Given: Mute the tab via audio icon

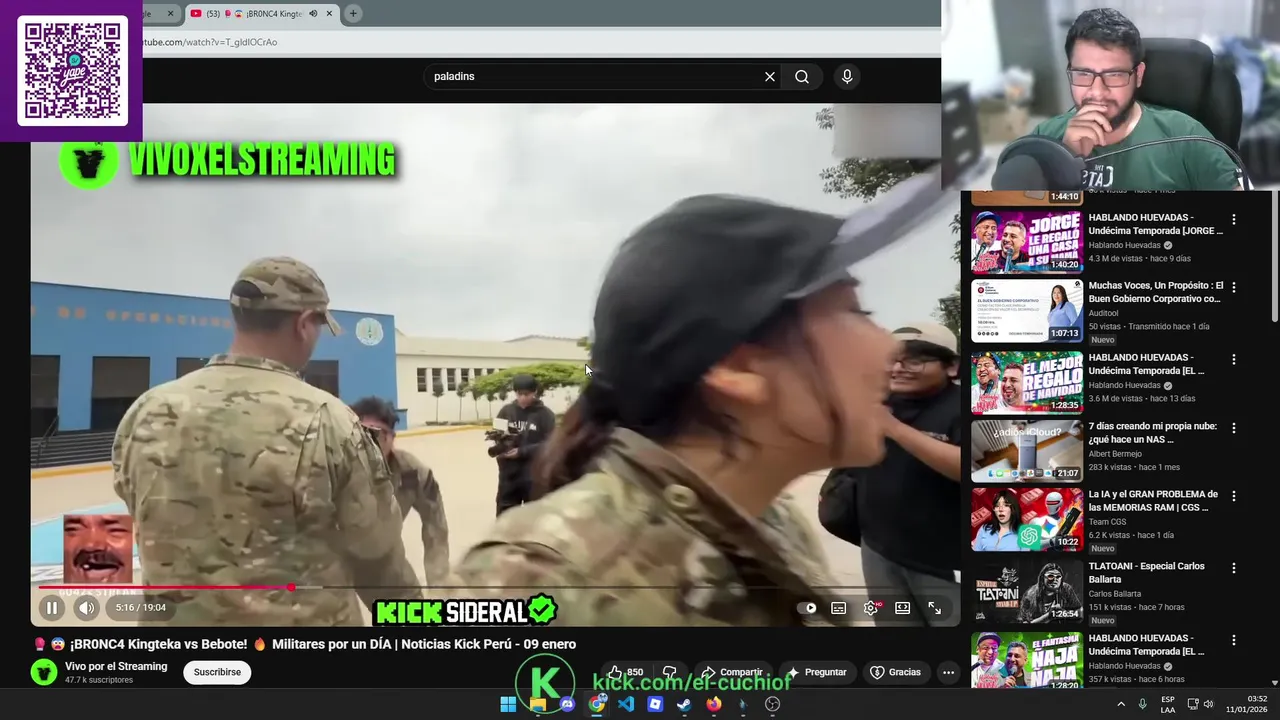Looking at the screenshot, I should pos(313,13).
